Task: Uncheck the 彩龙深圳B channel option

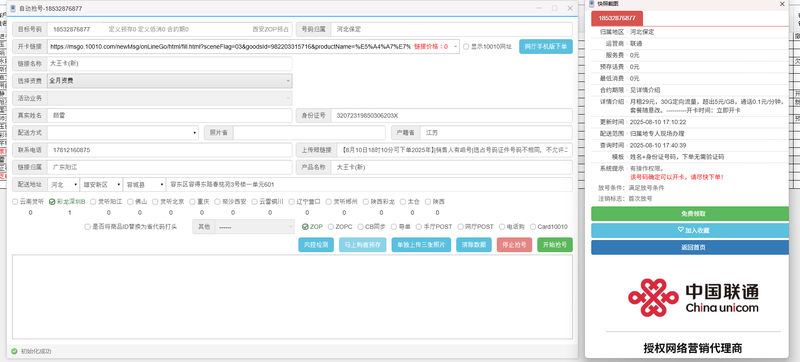Action: point(52,201)
